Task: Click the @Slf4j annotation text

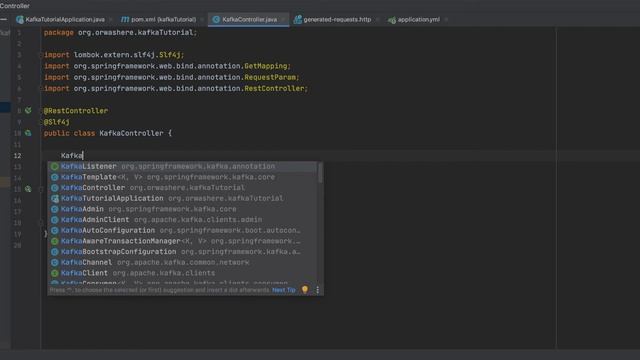Action: [57, 122]
